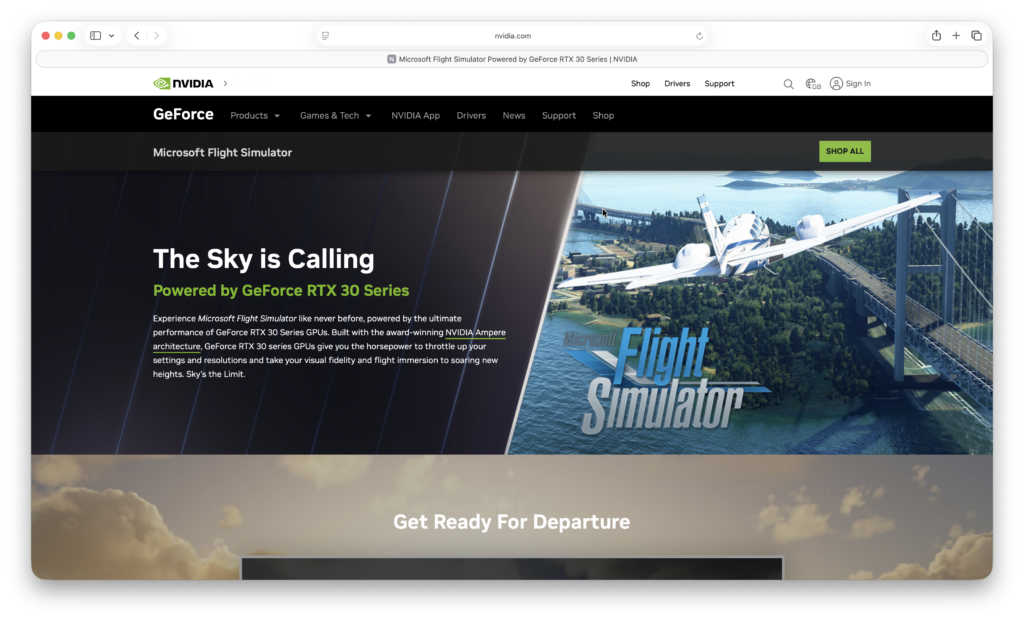
Task: Click the Sign In account icon
Action: (x=836, y=84)
